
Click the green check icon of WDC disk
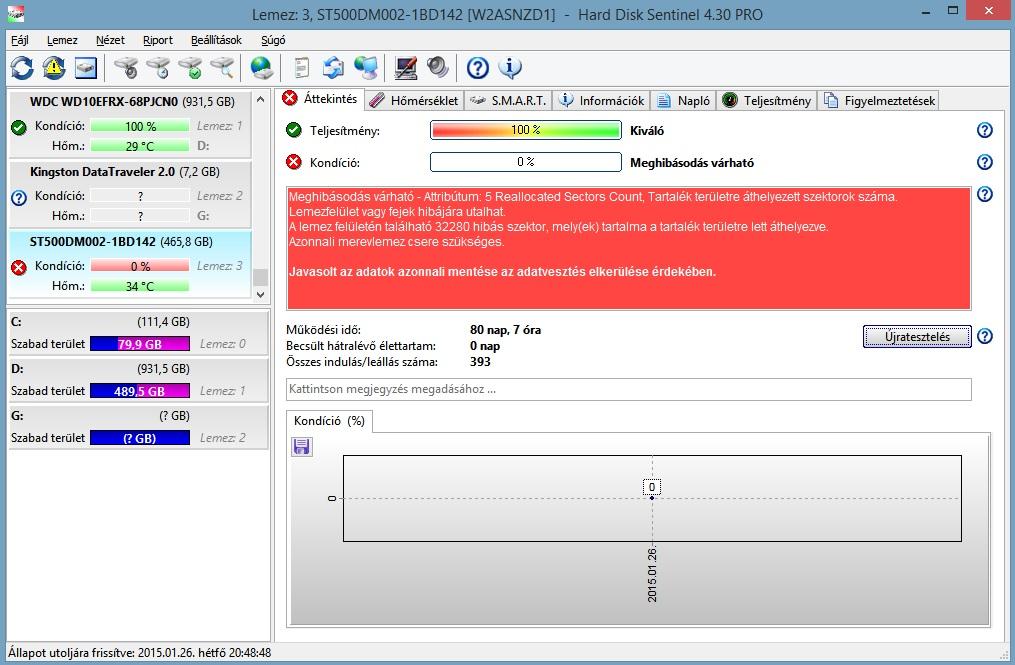click(19, 128)
